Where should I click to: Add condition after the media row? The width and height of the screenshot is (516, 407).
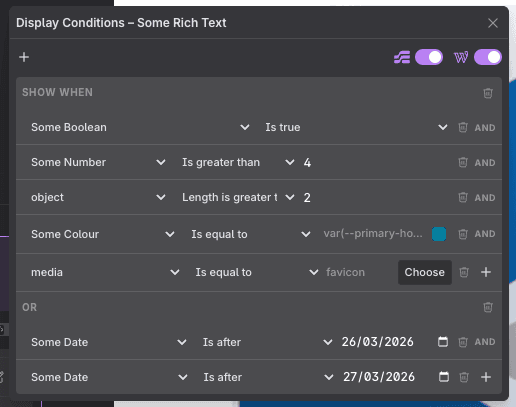[486, 272]
